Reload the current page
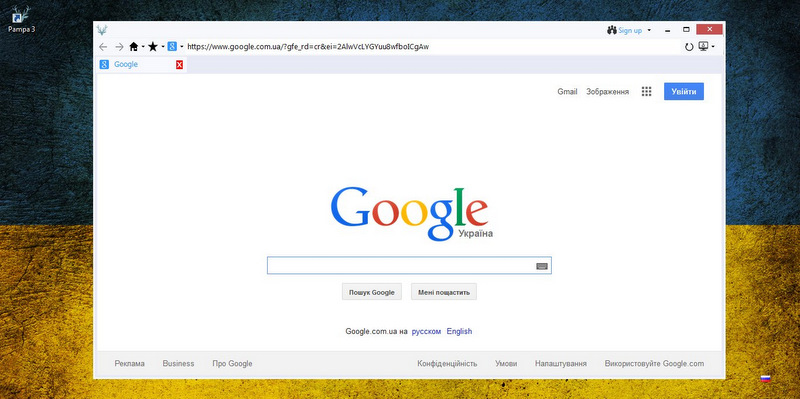 (689, 47)
